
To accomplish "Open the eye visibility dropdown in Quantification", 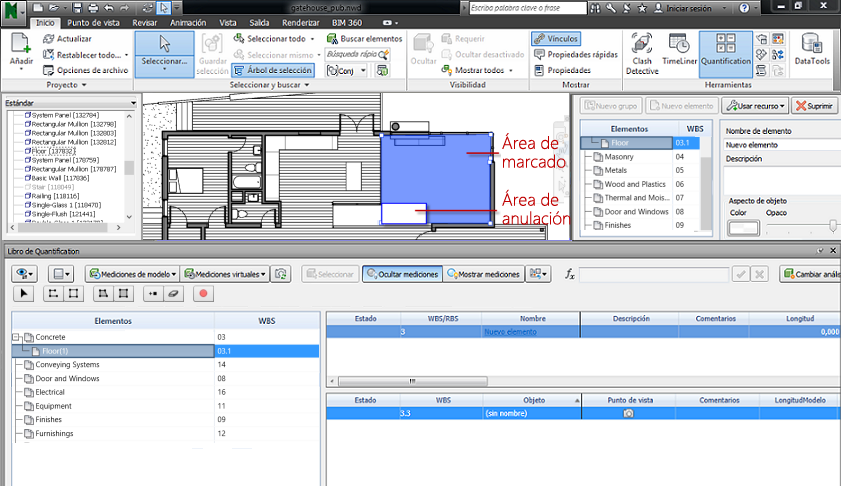I will [x=24, y=274].
